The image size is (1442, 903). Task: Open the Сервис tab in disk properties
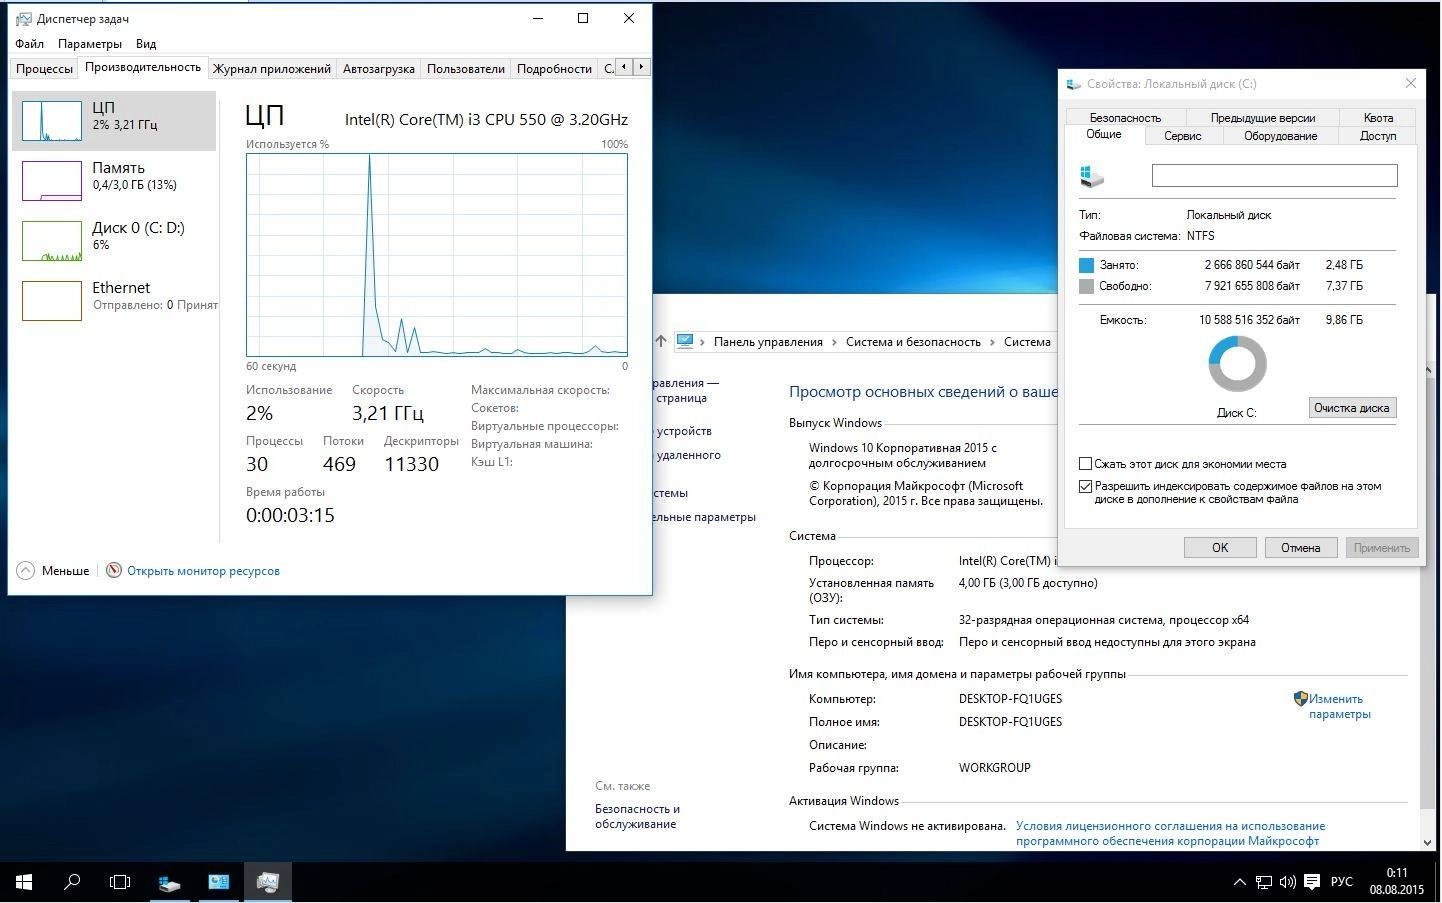click(1182, 136)
